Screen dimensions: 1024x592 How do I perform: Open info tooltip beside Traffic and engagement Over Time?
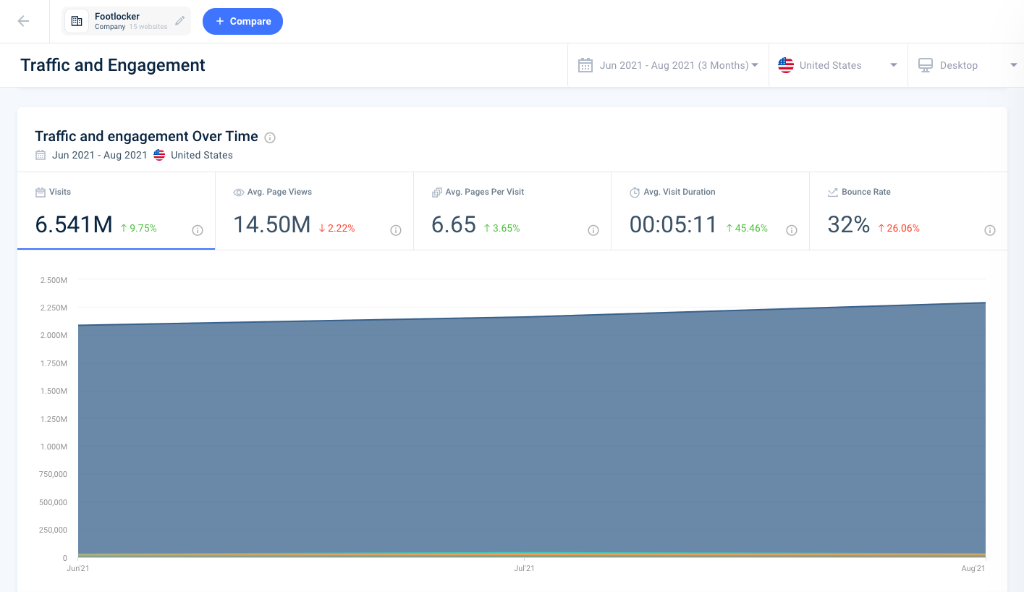point(270,137)
